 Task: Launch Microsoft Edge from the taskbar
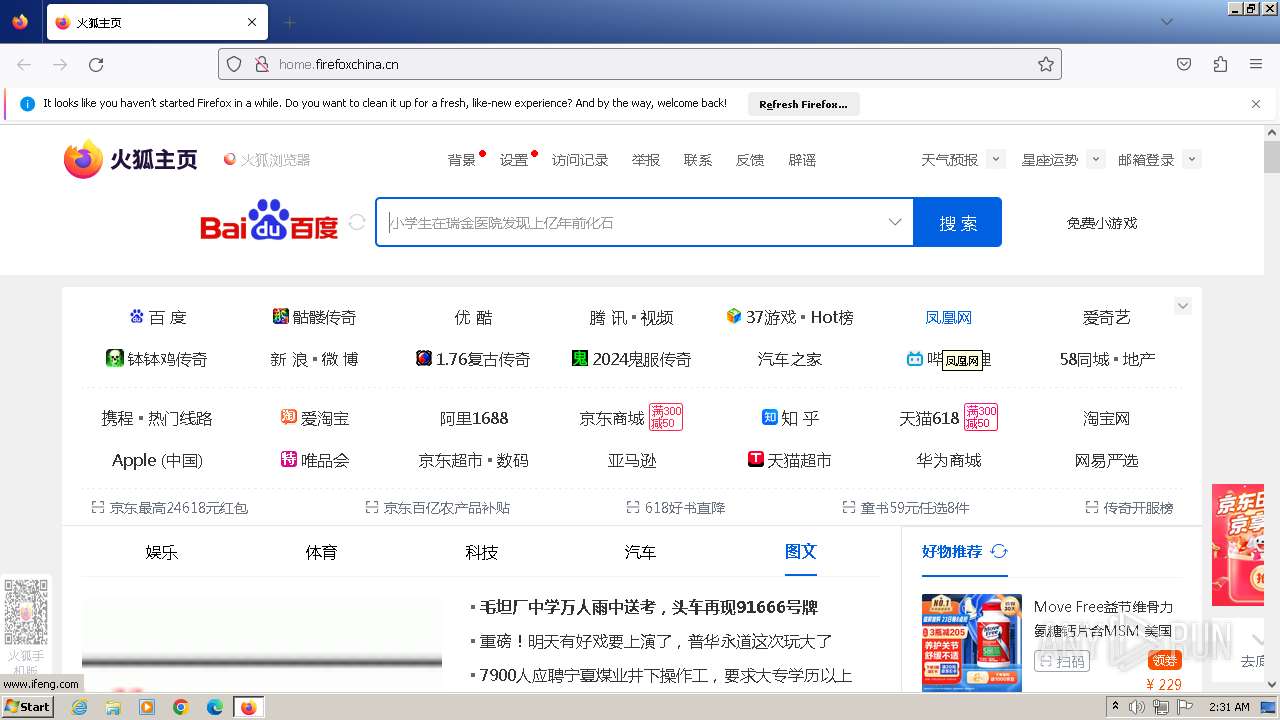click(x=215, y=707)
